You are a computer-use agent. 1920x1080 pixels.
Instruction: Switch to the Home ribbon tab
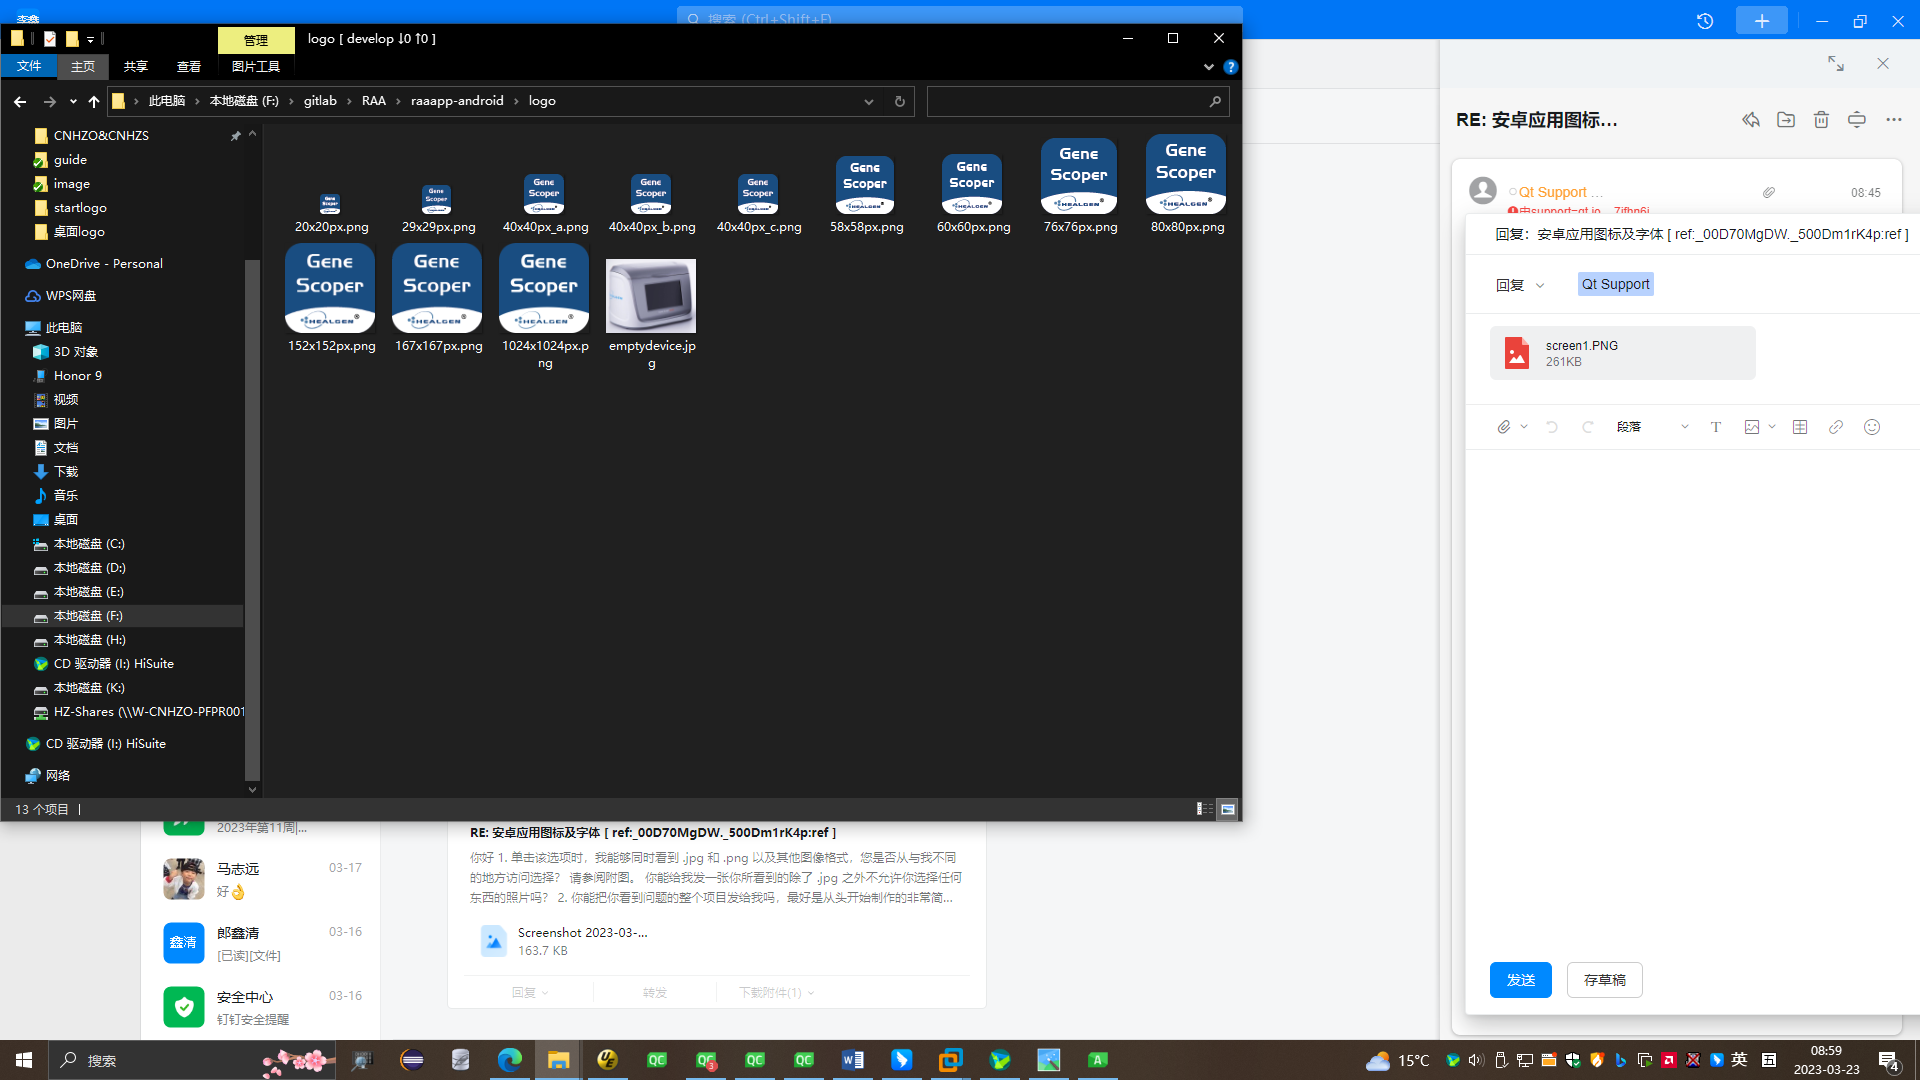83,66
